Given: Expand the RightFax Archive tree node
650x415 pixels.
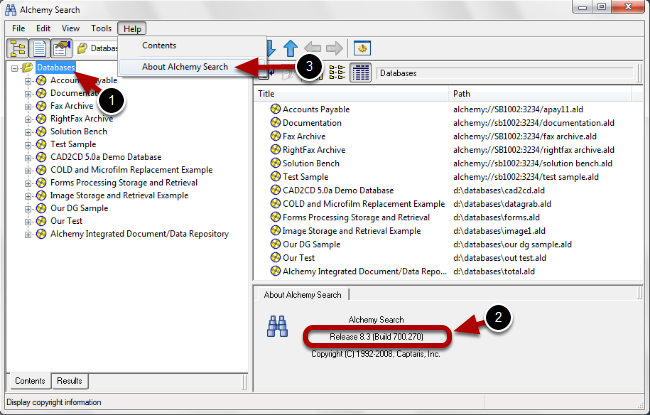Looking at the screenshot, I should 28,119.
